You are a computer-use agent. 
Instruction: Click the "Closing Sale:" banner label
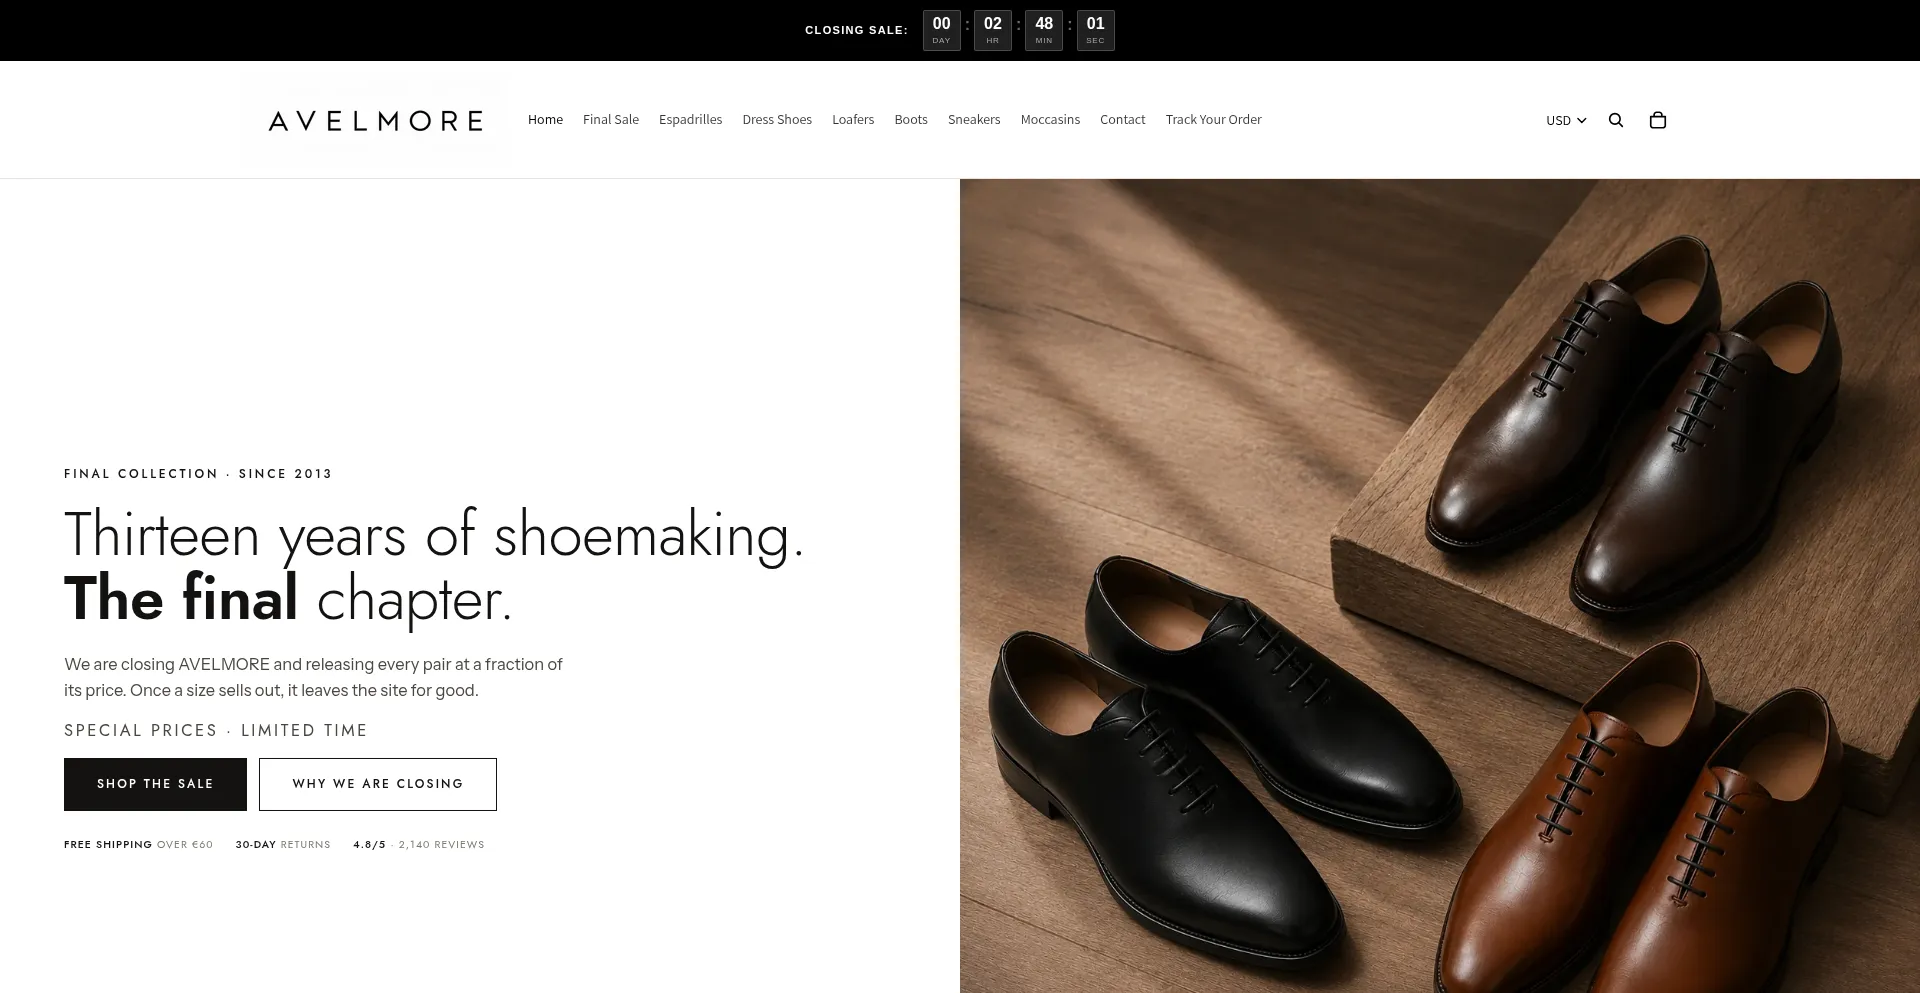click(x=856, y=30)
